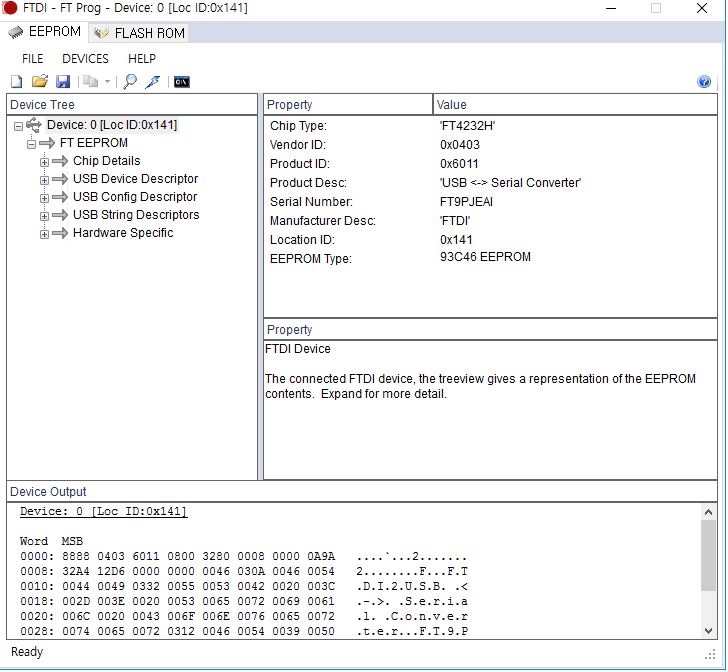This screenshot has height=672, width=728.
Task: Click the Device: 0 heading in Device Output
Action: point(104,512)
